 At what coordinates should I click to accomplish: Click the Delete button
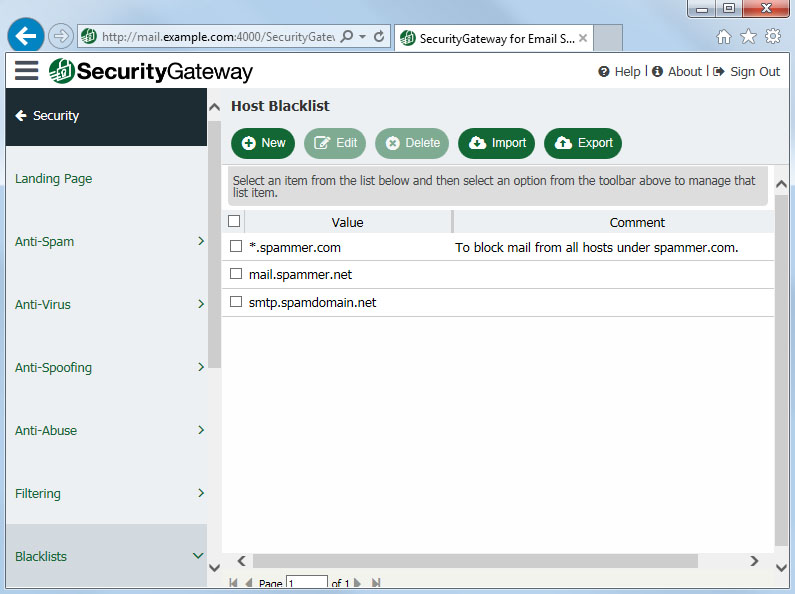coord(412,143)
